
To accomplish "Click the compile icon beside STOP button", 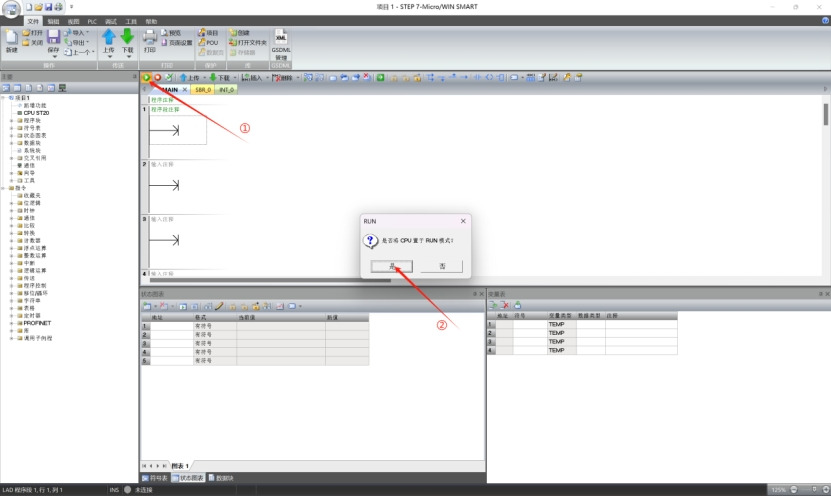I will tap(168, 77).
